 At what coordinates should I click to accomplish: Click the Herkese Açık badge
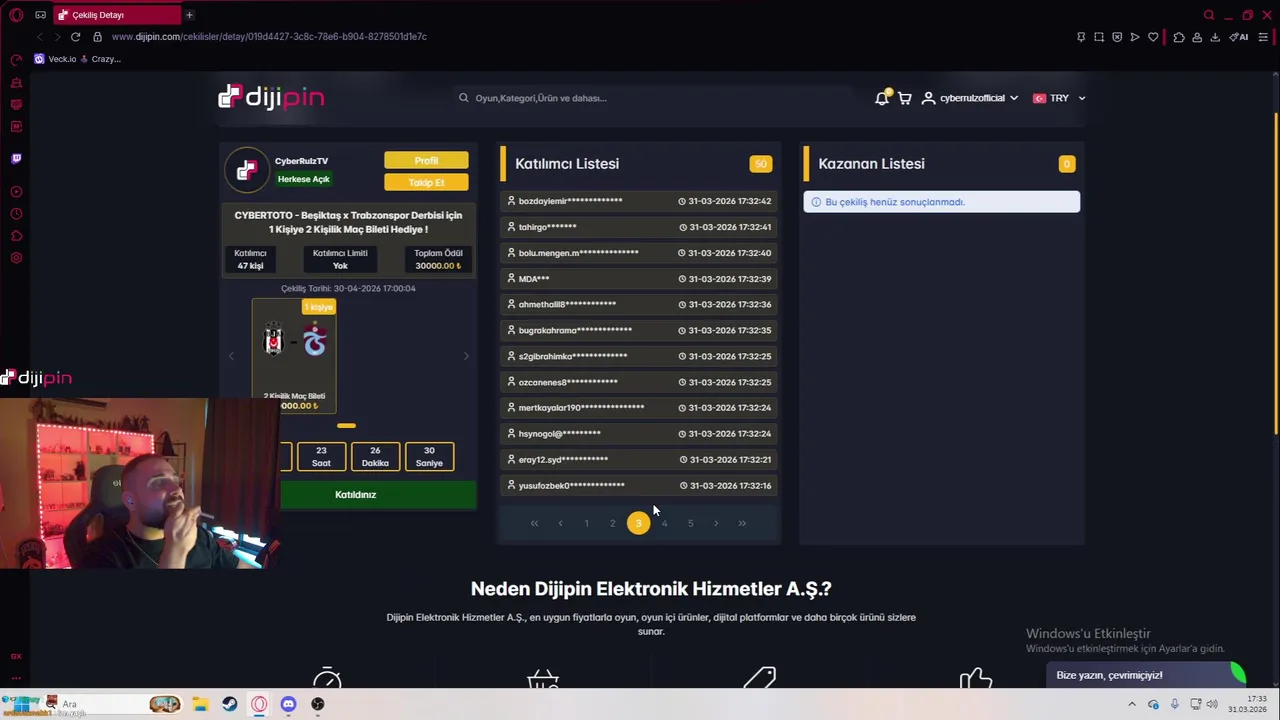point(303,179)
